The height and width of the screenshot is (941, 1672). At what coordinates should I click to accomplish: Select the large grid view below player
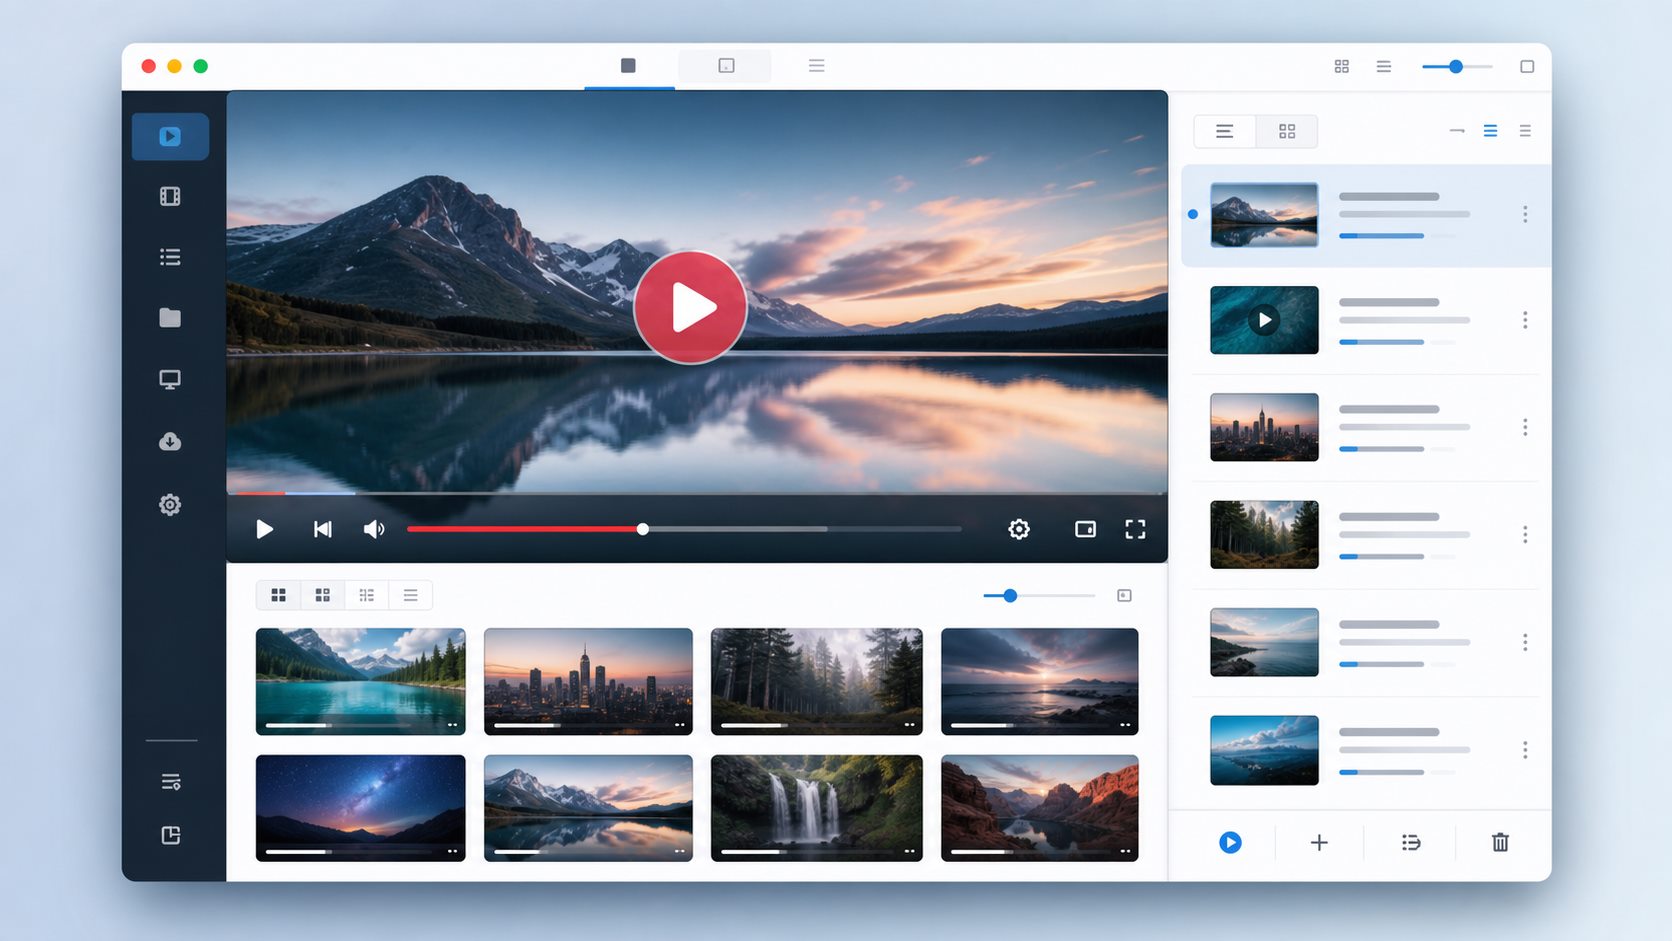[279, 595]
